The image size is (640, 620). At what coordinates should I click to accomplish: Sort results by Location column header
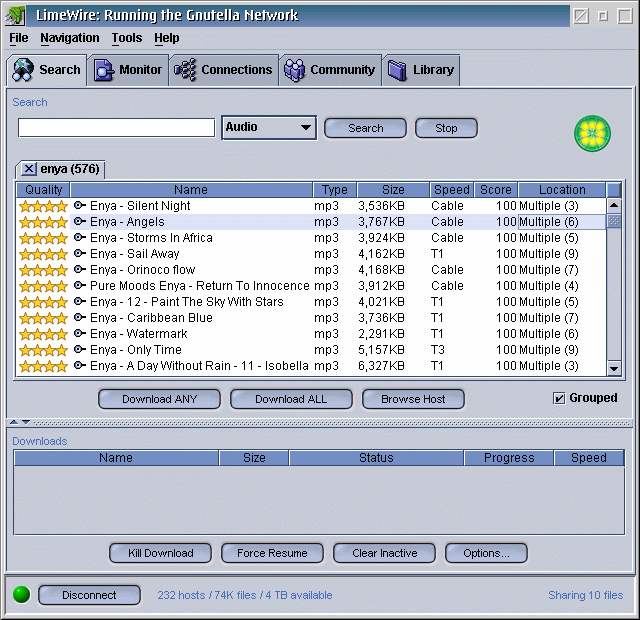tap(562, 190)
